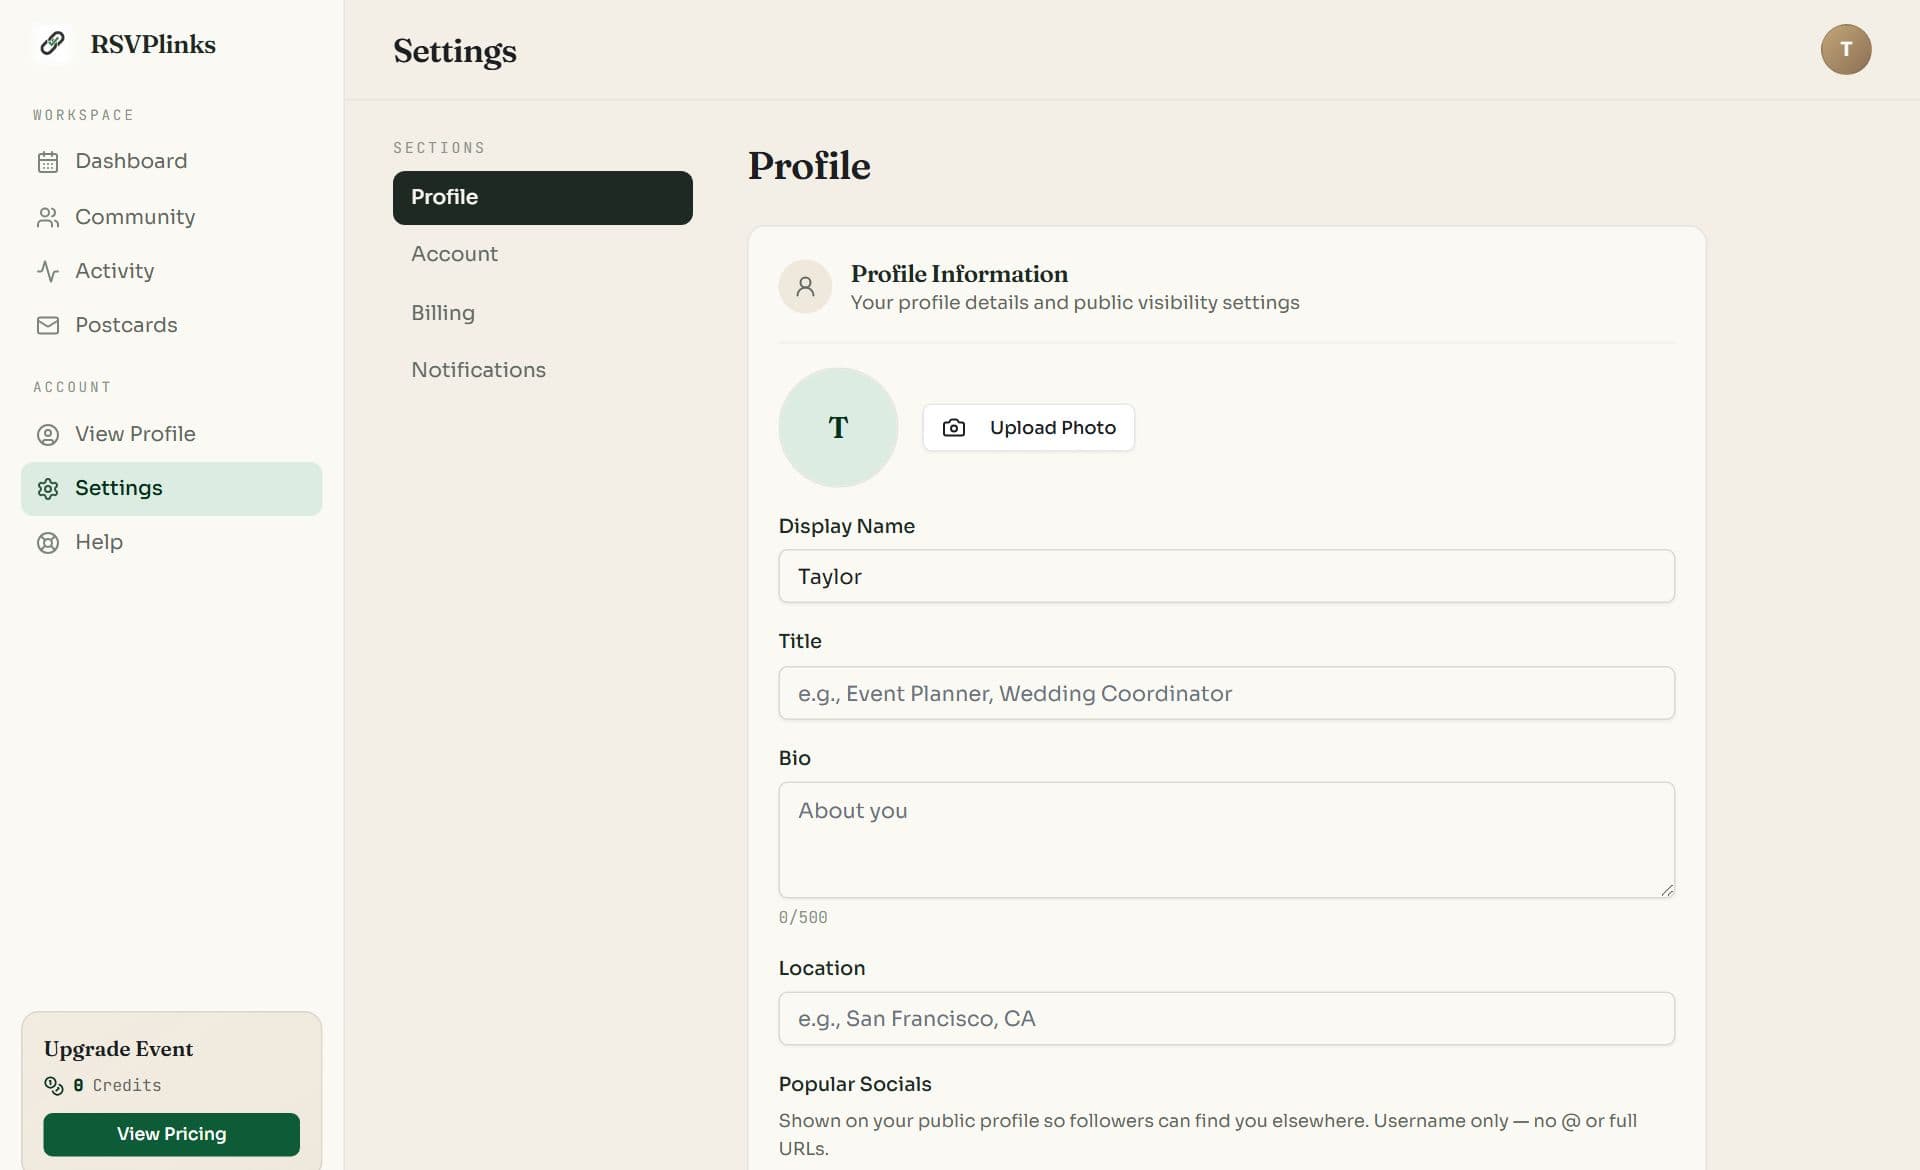Screen dimensions: 1920x1170
Task: Click the Dashboard calendar icon
Action: coord(48,162)
